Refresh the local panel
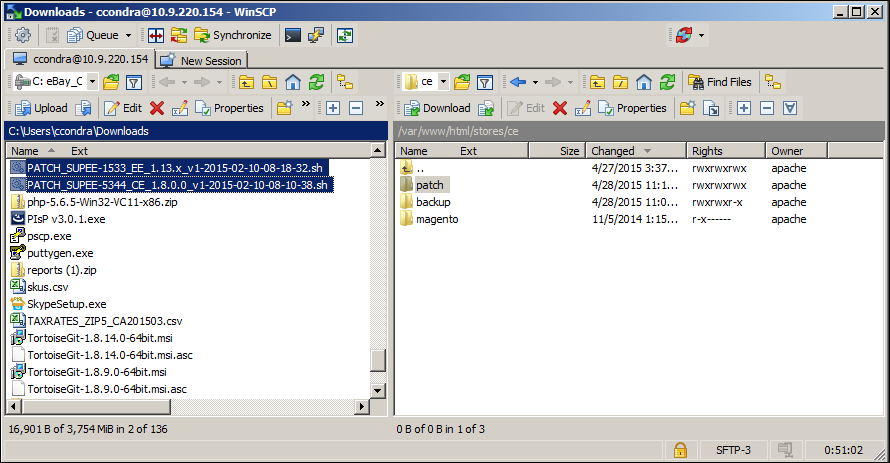The image size is (890, 463). pyautogui.click(x=316, y=82)
